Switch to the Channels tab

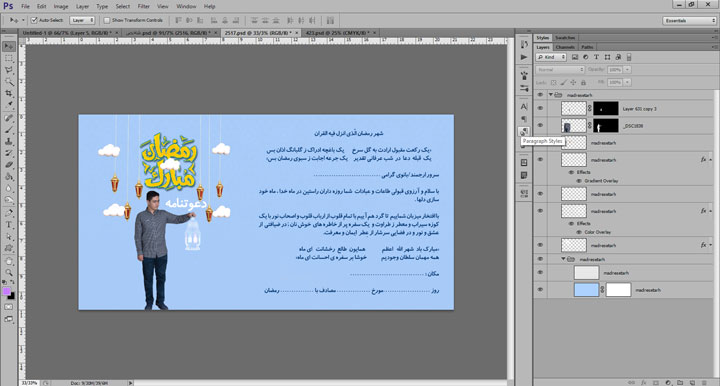[x=565, y=47]
